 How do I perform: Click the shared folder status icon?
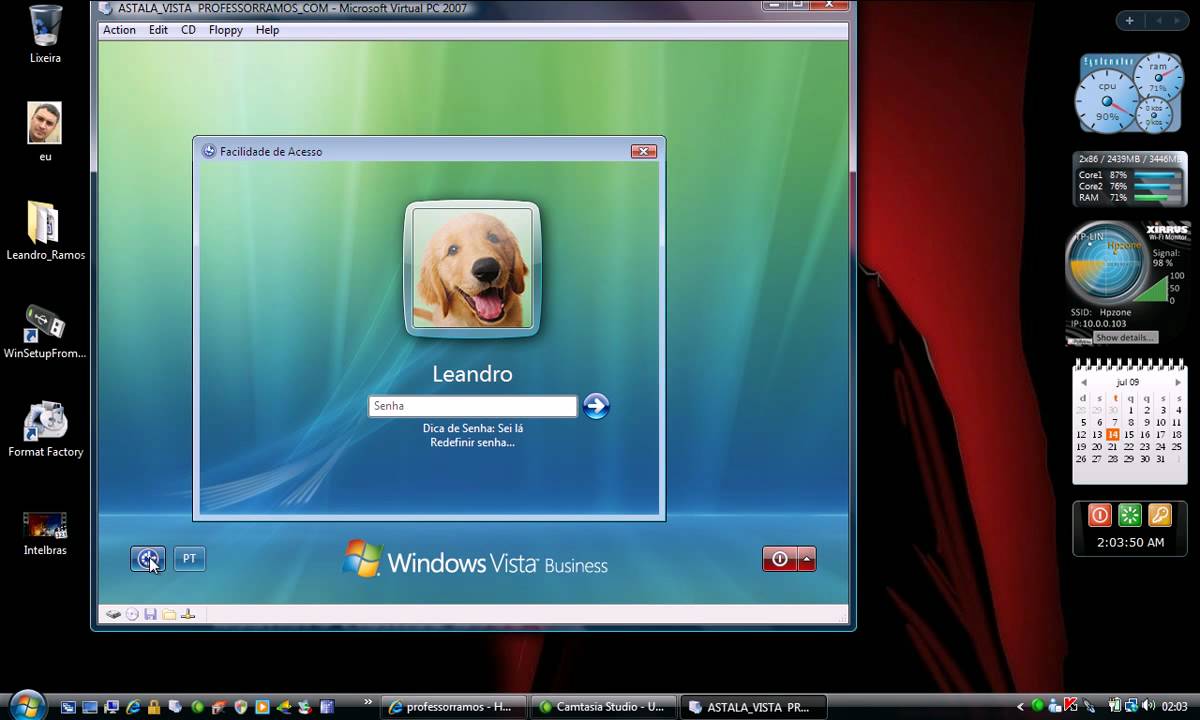tap(169, 614)
